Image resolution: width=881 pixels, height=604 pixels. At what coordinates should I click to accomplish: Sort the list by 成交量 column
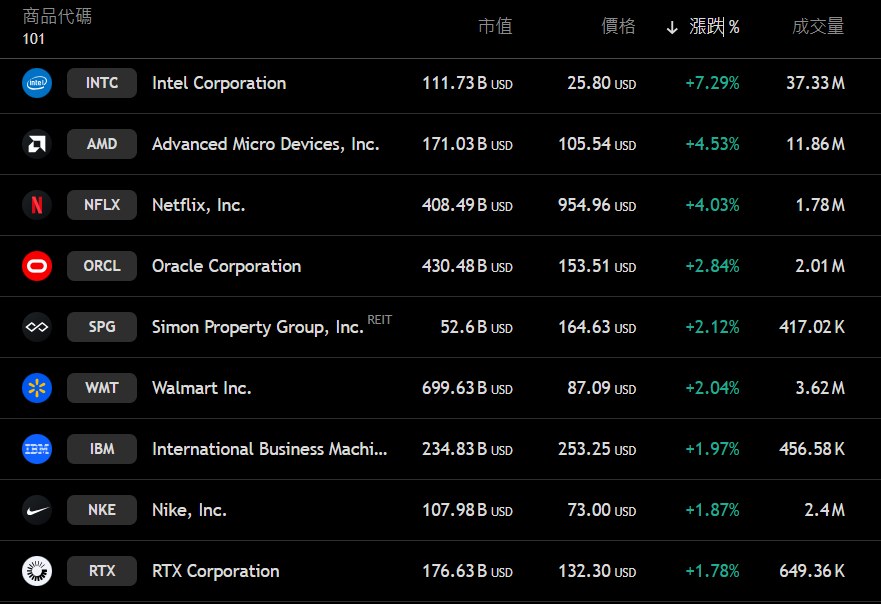coord(818,27)
